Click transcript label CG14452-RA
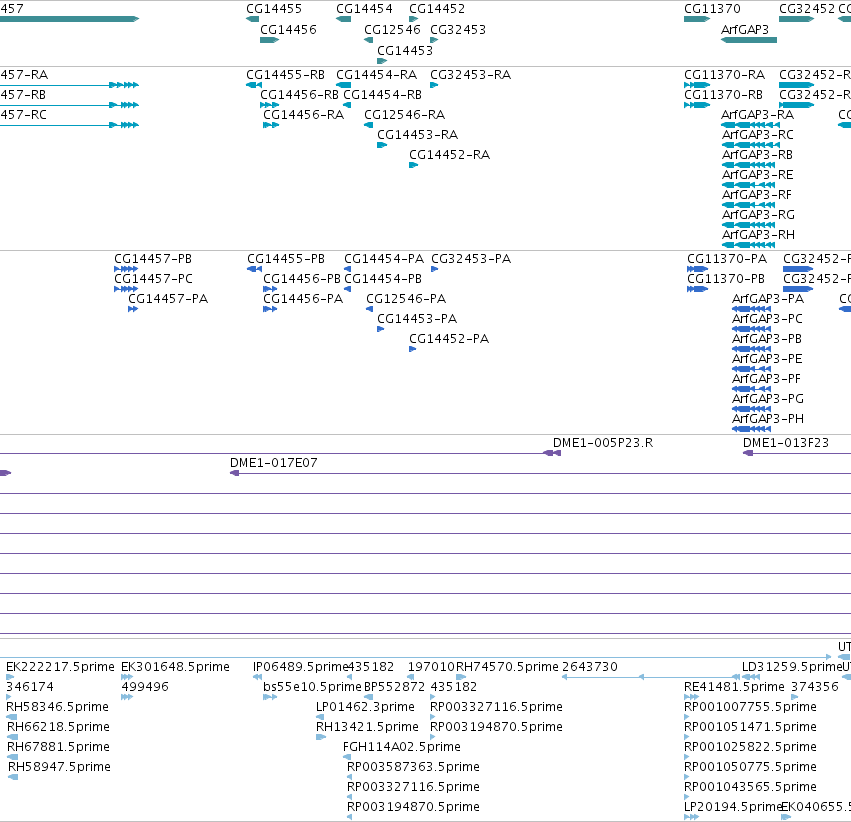Viewport: 851px width, 822px height. tap(449, 155)
